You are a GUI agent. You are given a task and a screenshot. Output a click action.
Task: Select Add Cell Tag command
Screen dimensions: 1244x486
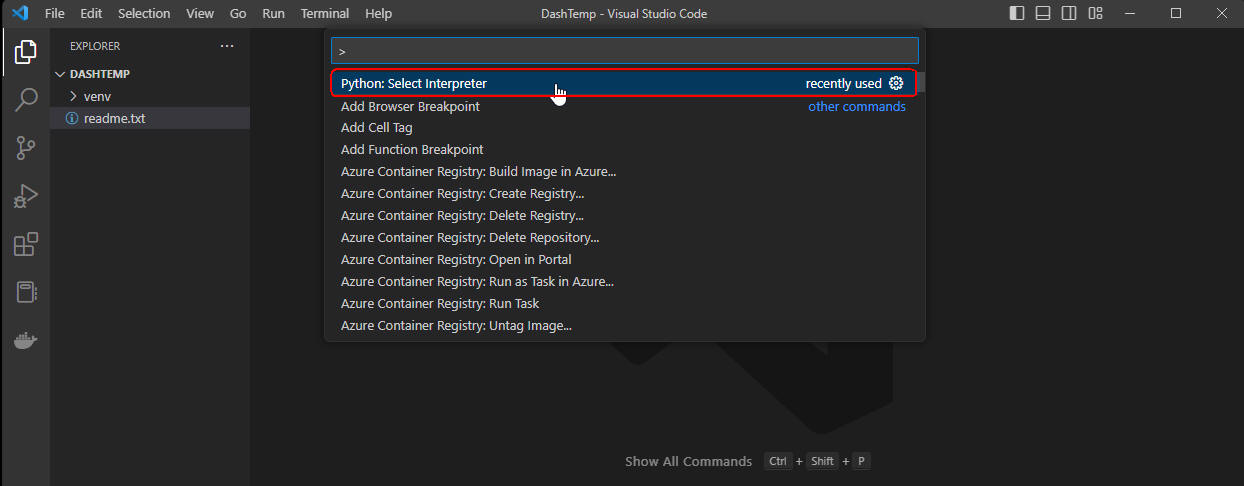(x=624, y=128)
